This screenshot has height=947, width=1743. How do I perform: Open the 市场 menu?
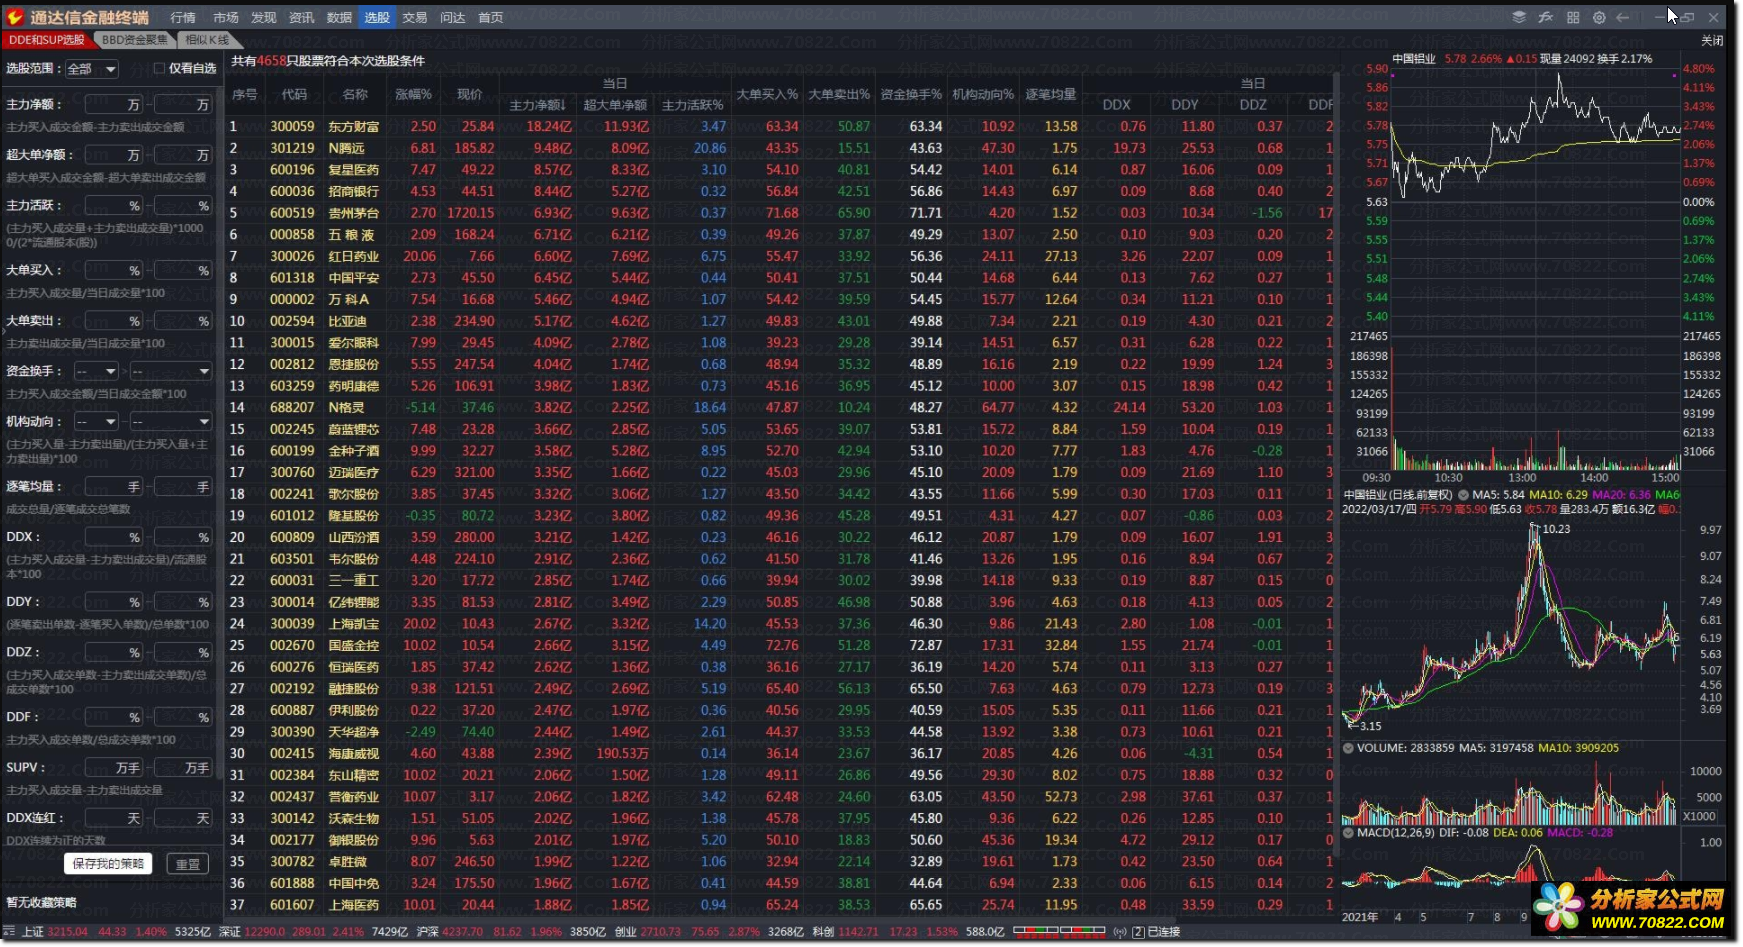coord(226,17)
